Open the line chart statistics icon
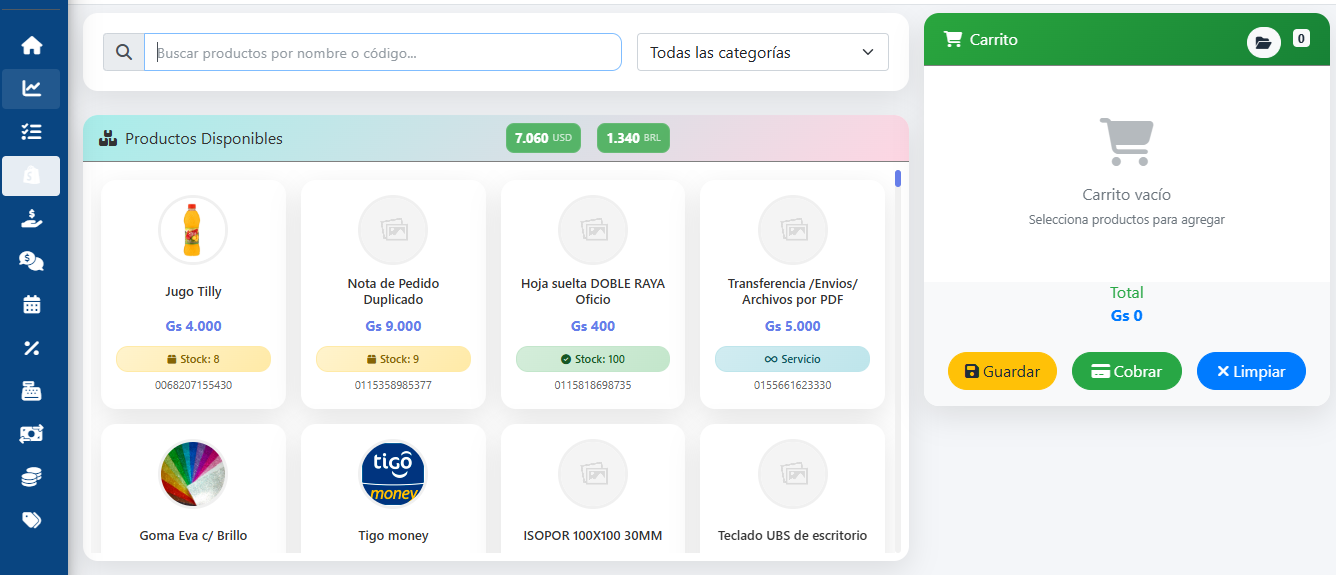1336x575 pixels. click(x=32, y=88)
